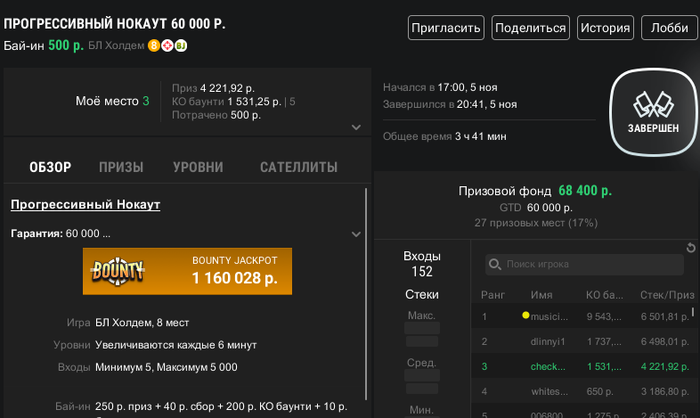The image size is (700, 418).
Task: Click the prize 6 501,81 р. cell
Action: tap(665, 317)
